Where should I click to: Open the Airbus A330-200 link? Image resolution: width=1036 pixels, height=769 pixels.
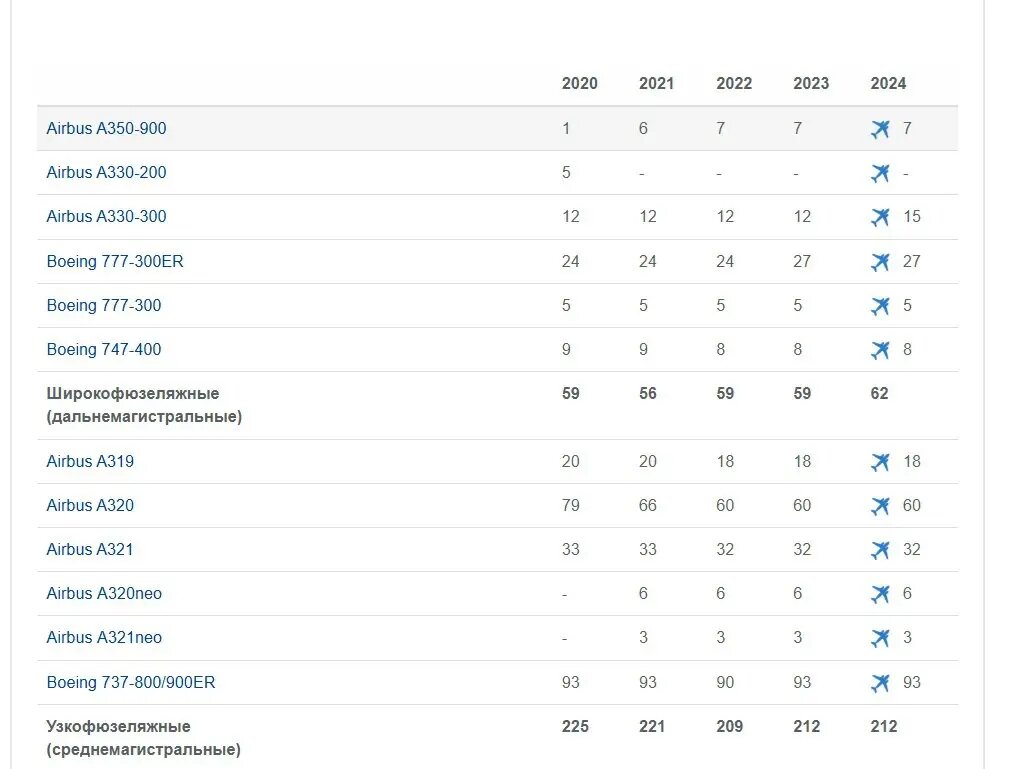tap(106, 172)
